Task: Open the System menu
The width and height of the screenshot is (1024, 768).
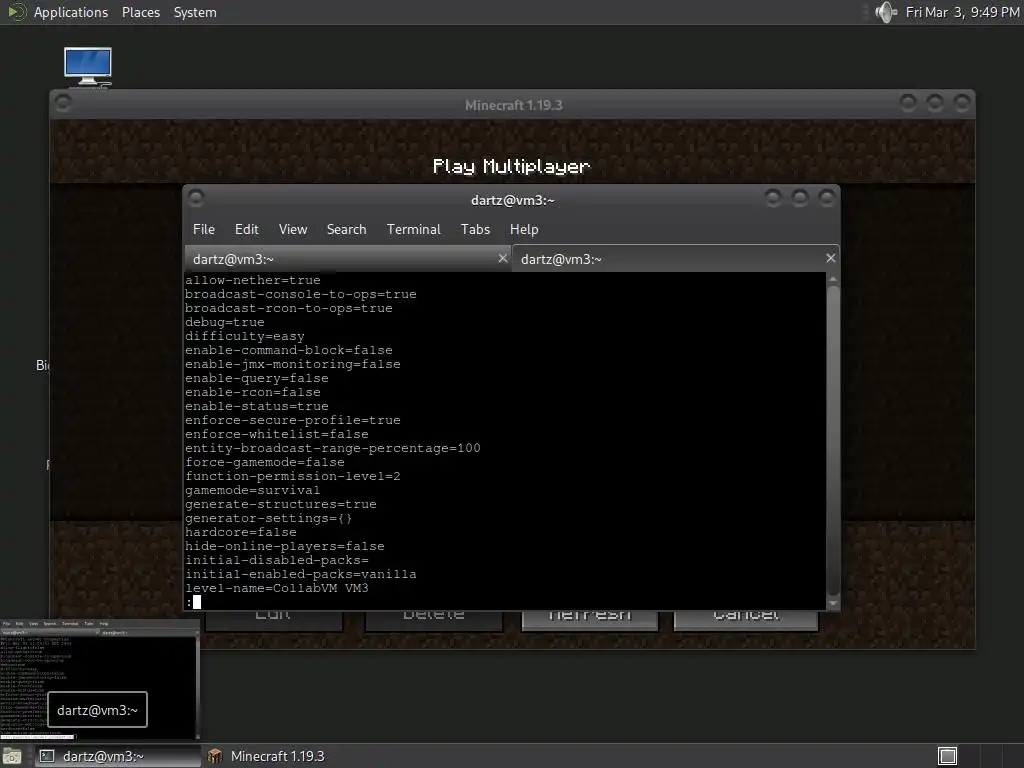Action: 195,12
